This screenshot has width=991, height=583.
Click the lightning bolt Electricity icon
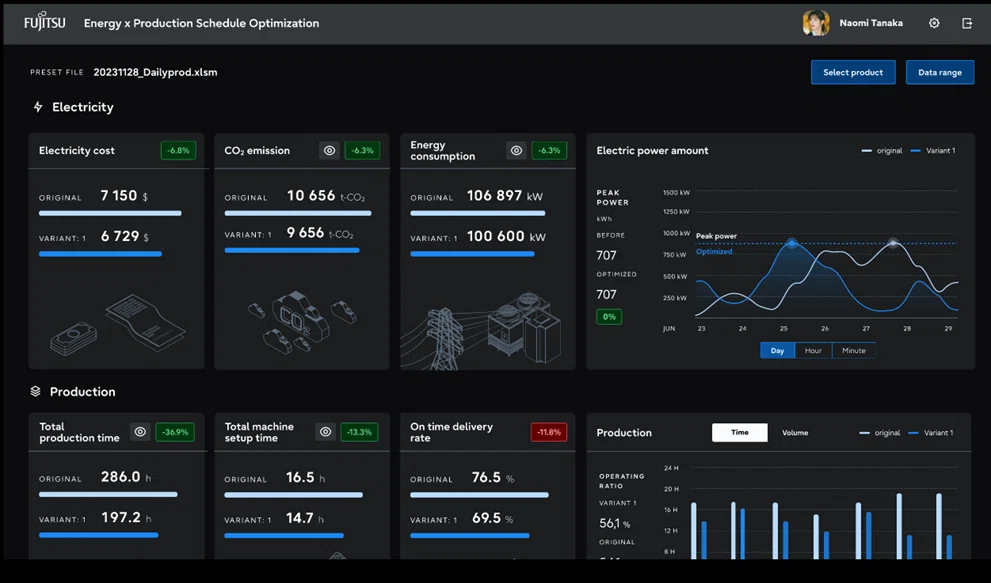click(38, 107)
